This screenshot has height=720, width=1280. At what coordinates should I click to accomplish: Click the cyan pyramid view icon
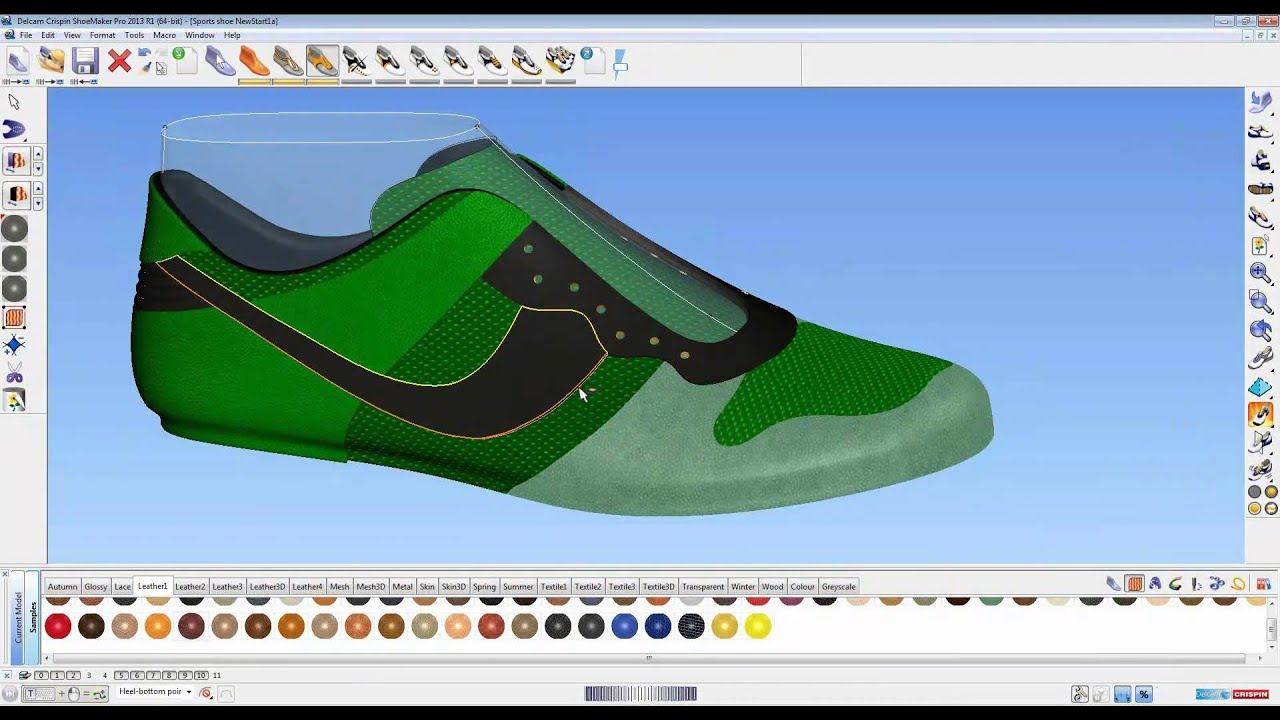tap(1260, 386)
